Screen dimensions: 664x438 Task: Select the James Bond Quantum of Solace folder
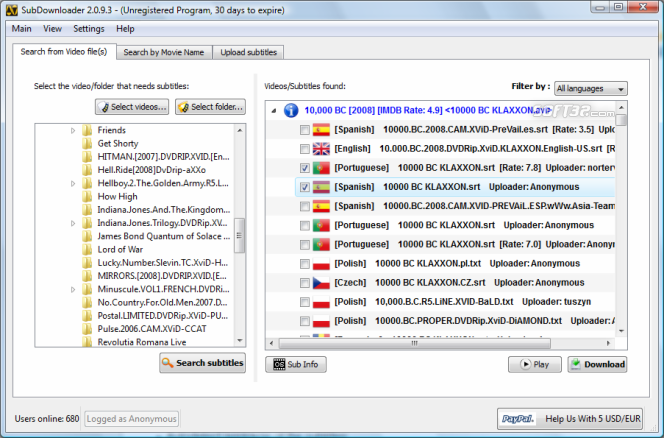(x=164, y=236)
